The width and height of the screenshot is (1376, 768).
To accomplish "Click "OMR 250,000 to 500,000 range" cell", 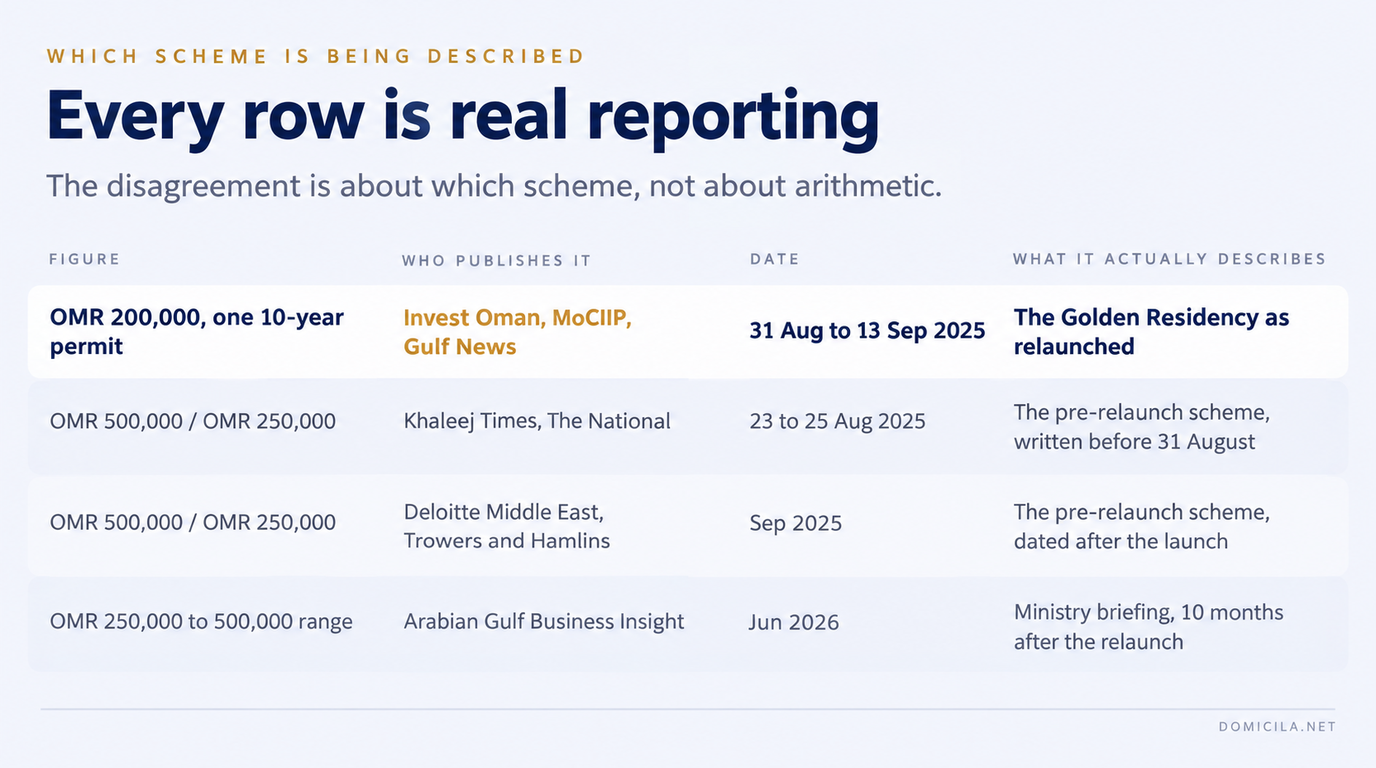I will click(x=201, y=621).
